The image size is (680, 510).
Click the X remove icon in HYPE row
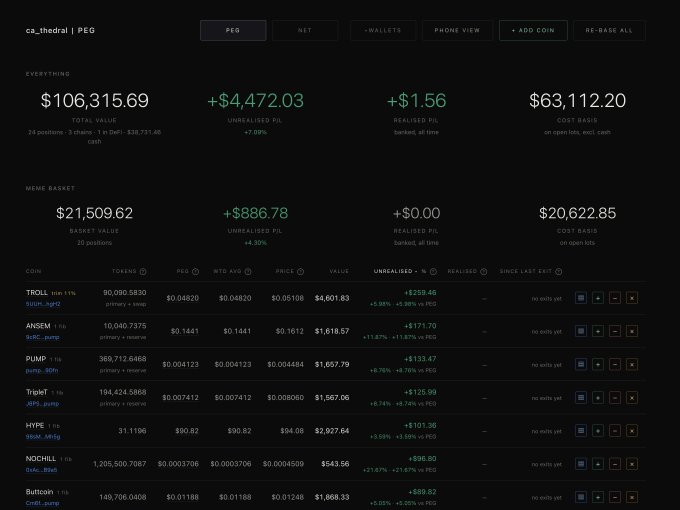pyautogui.click(x=632, y=431)
